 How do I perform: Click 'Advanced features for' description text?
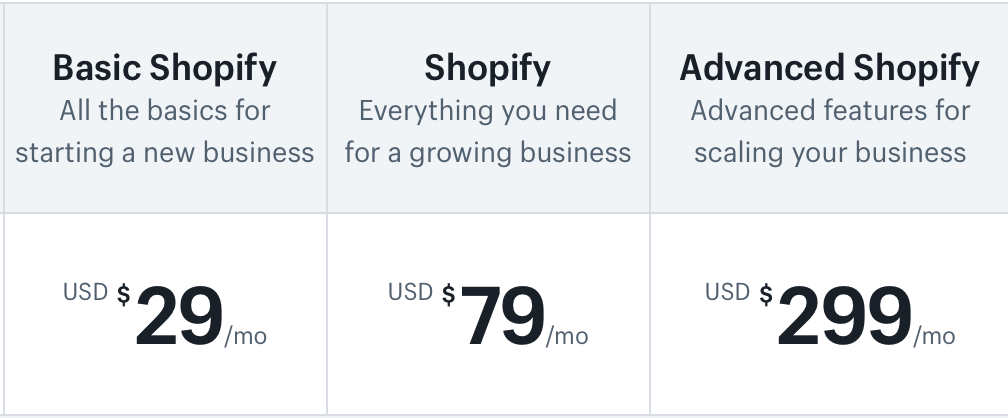[830, 111]
